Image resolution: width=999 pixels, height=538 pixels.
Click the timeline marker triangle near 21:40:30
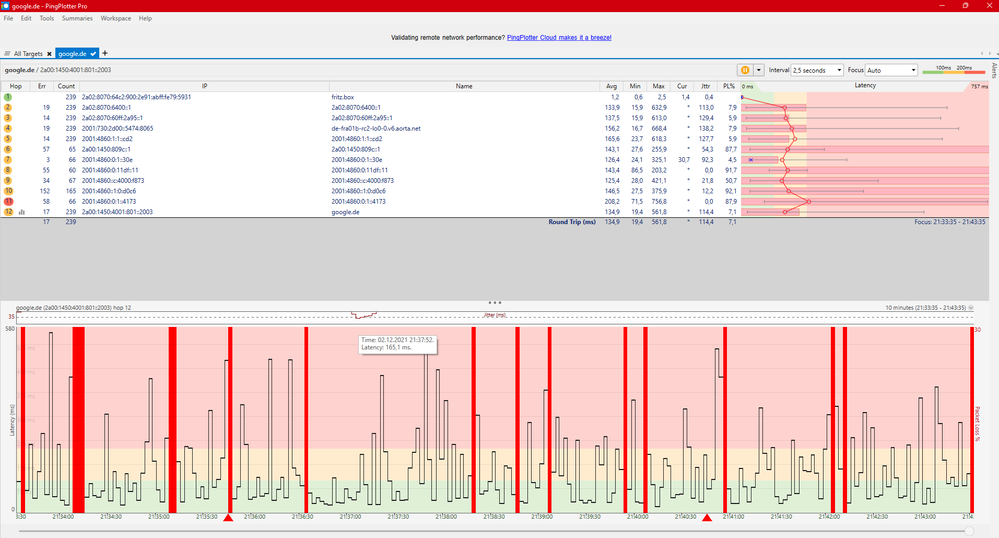[x=707, y=518]
